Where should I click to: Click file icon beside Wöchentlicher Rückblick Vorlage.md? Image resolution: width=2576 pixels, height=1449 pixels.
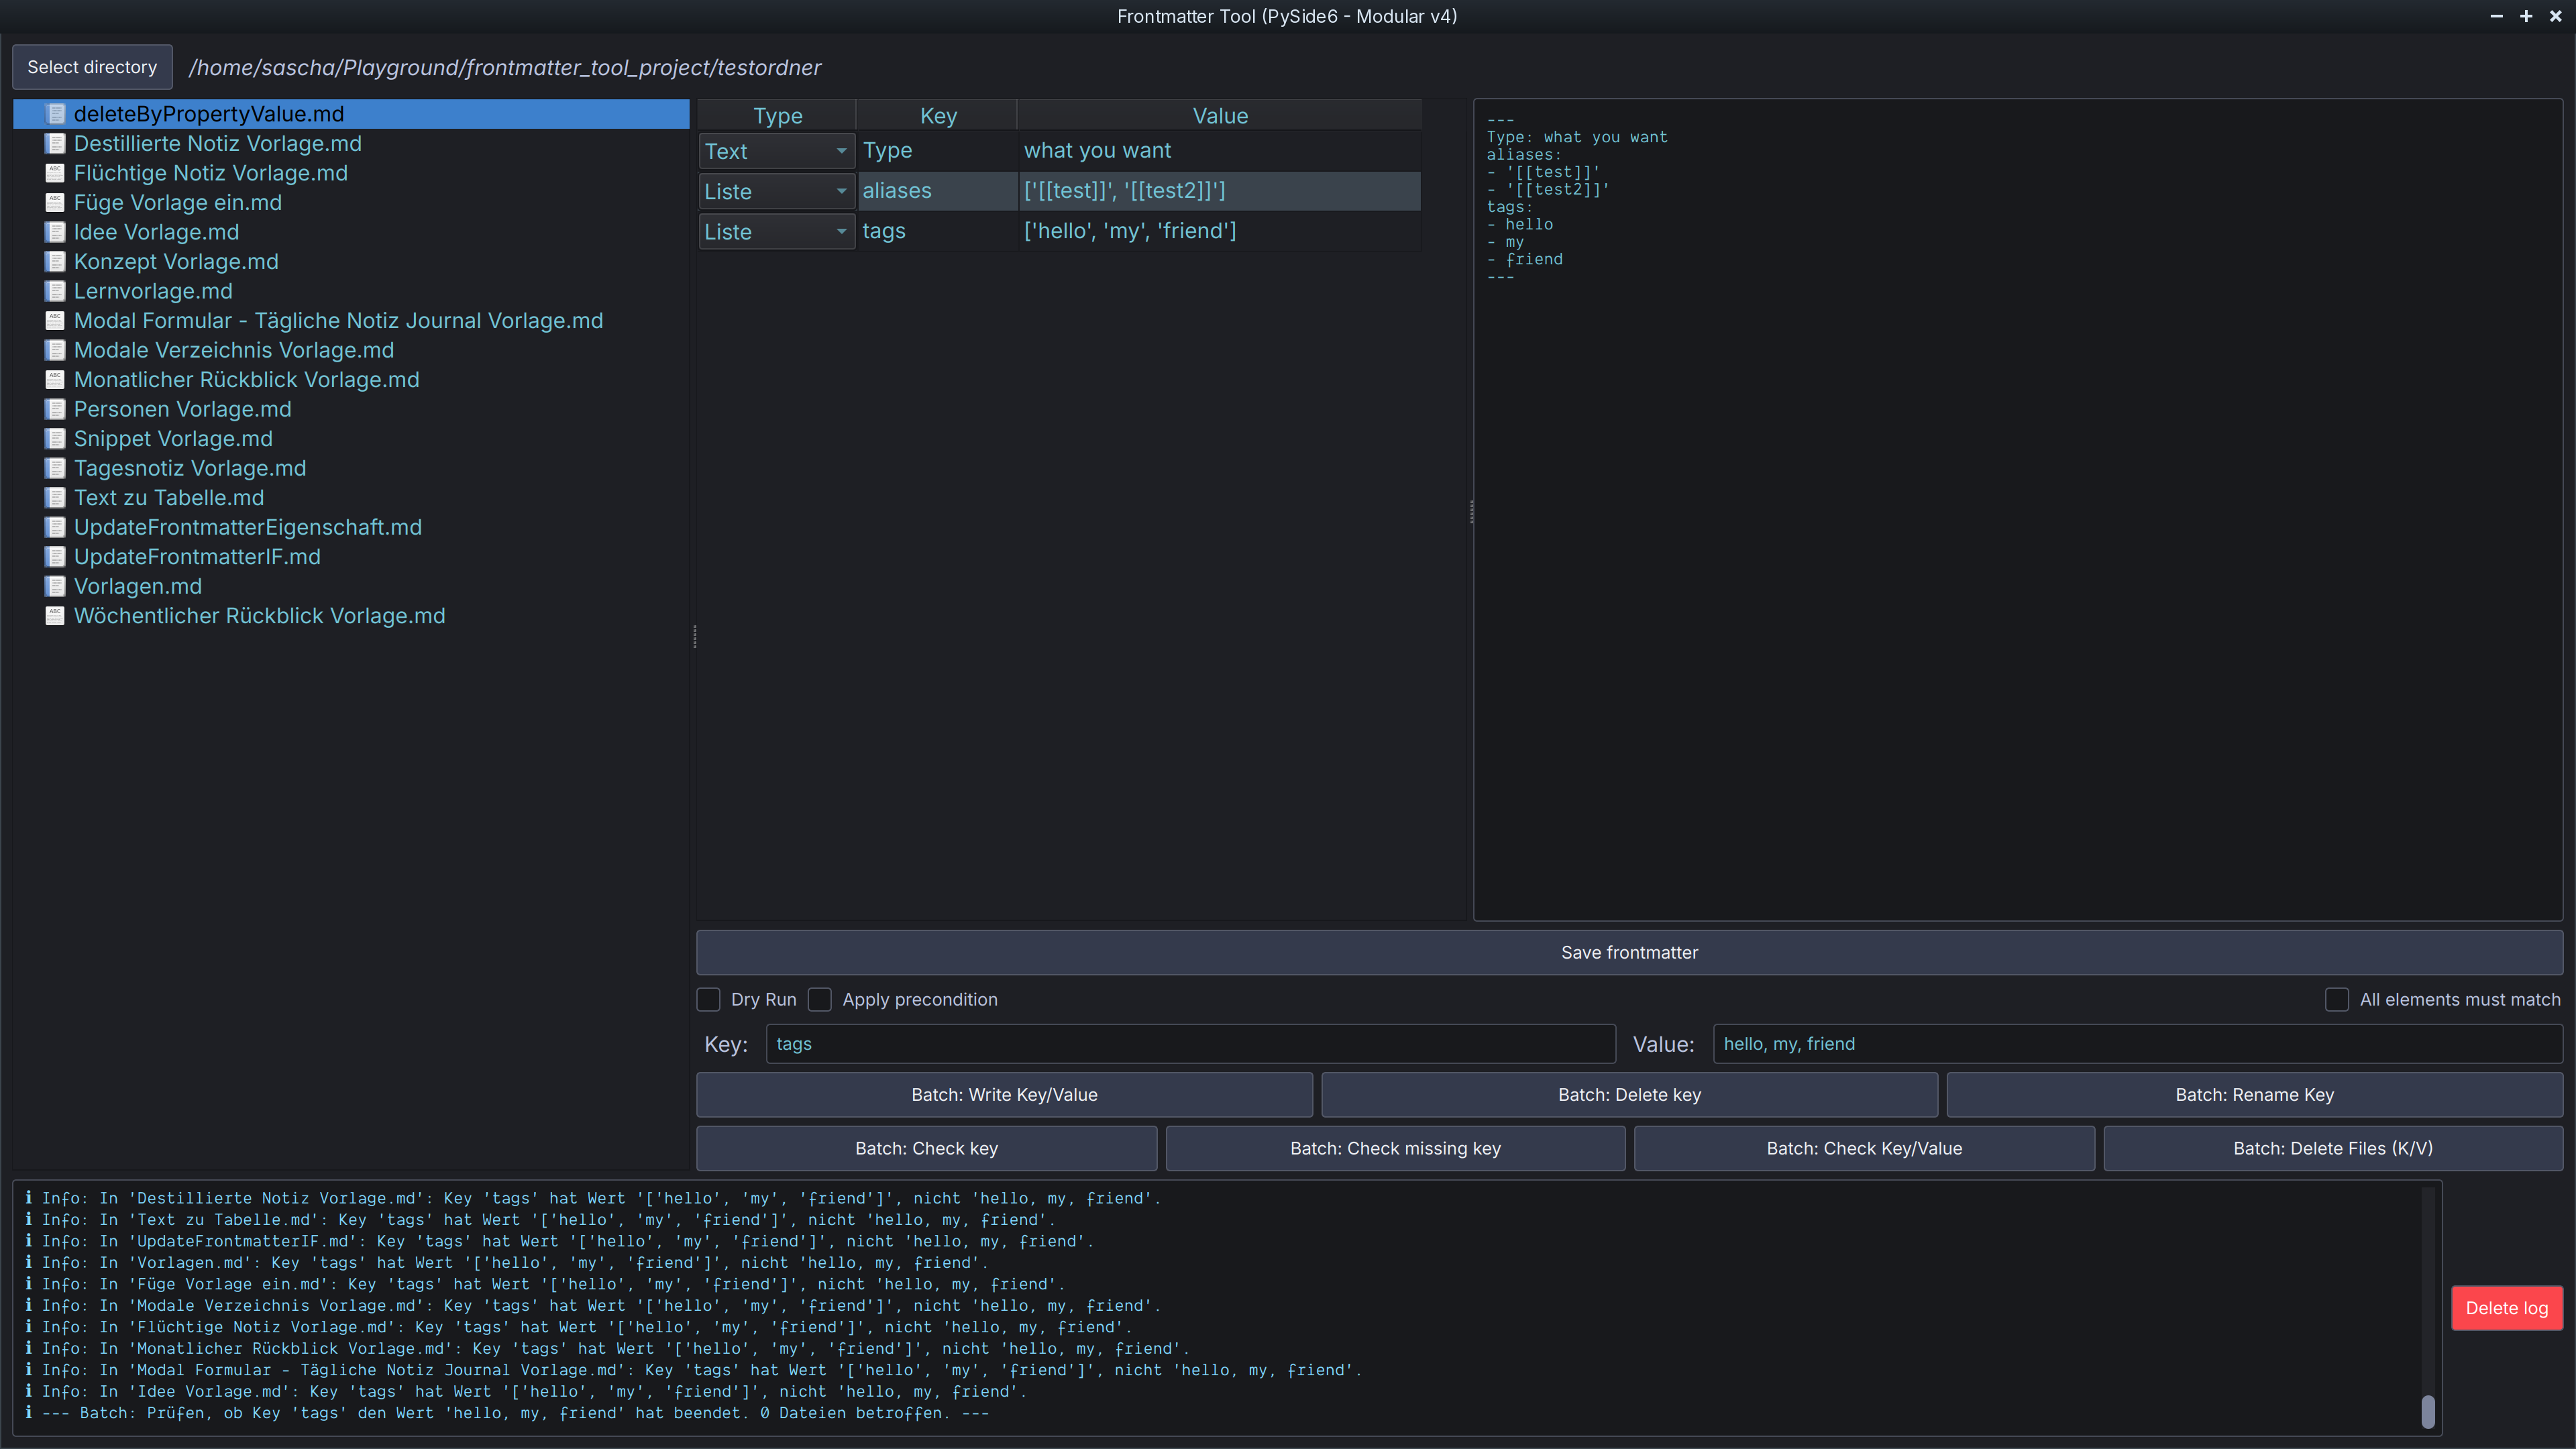point(56,616)
